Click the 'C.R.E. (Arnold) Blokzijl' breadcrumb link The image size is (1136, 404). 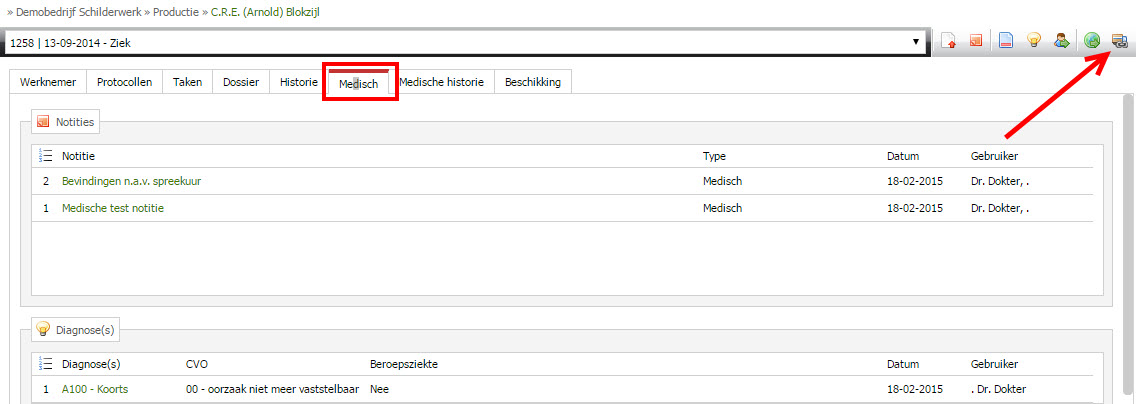point(265,12)
